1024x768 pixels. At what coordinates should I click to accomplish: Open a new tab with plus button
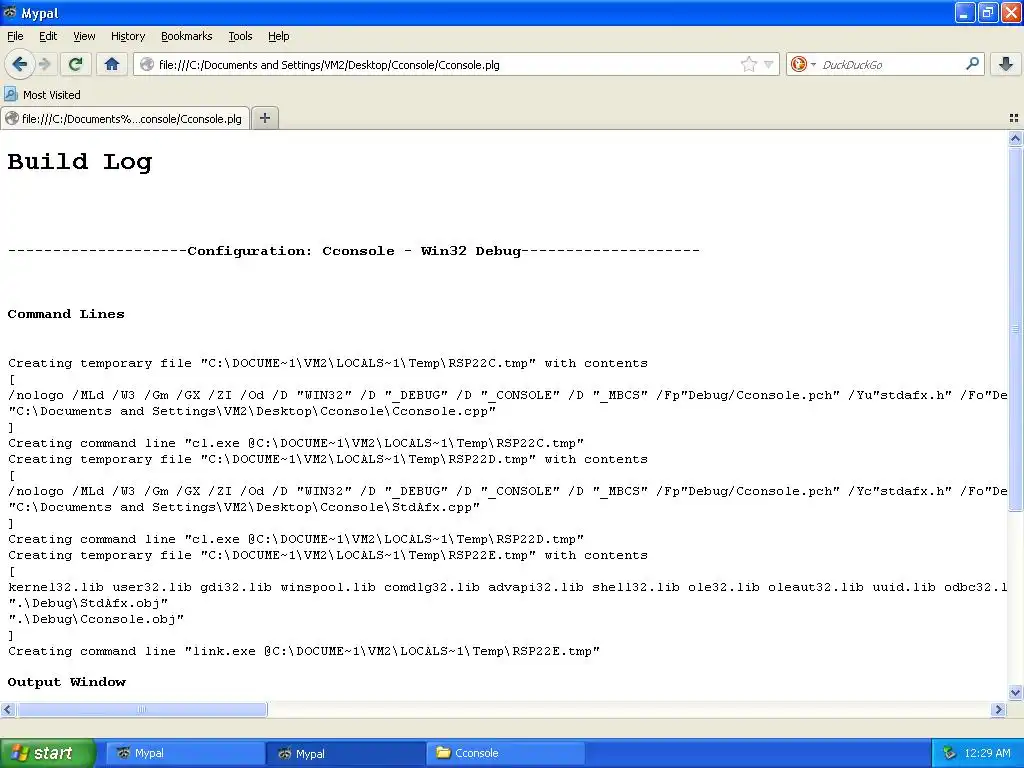click(264, 118)
